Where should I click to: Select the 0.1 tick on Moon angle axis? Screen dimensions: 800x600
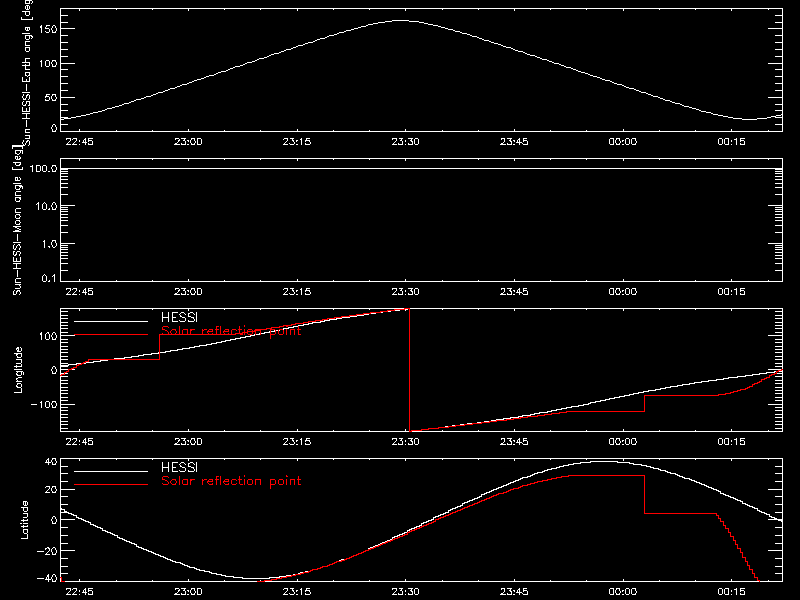(x=49, y=278)
